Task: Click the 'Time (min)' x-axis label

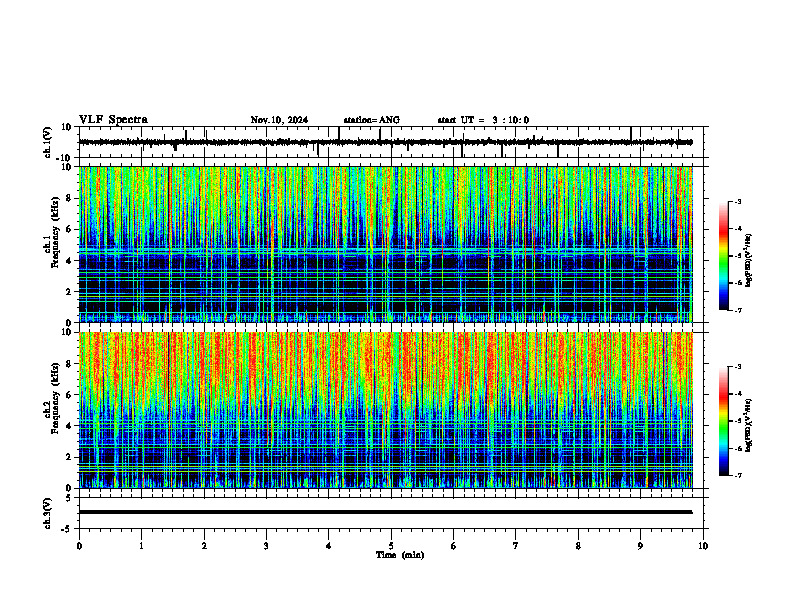Action: (x=400, y=555)
